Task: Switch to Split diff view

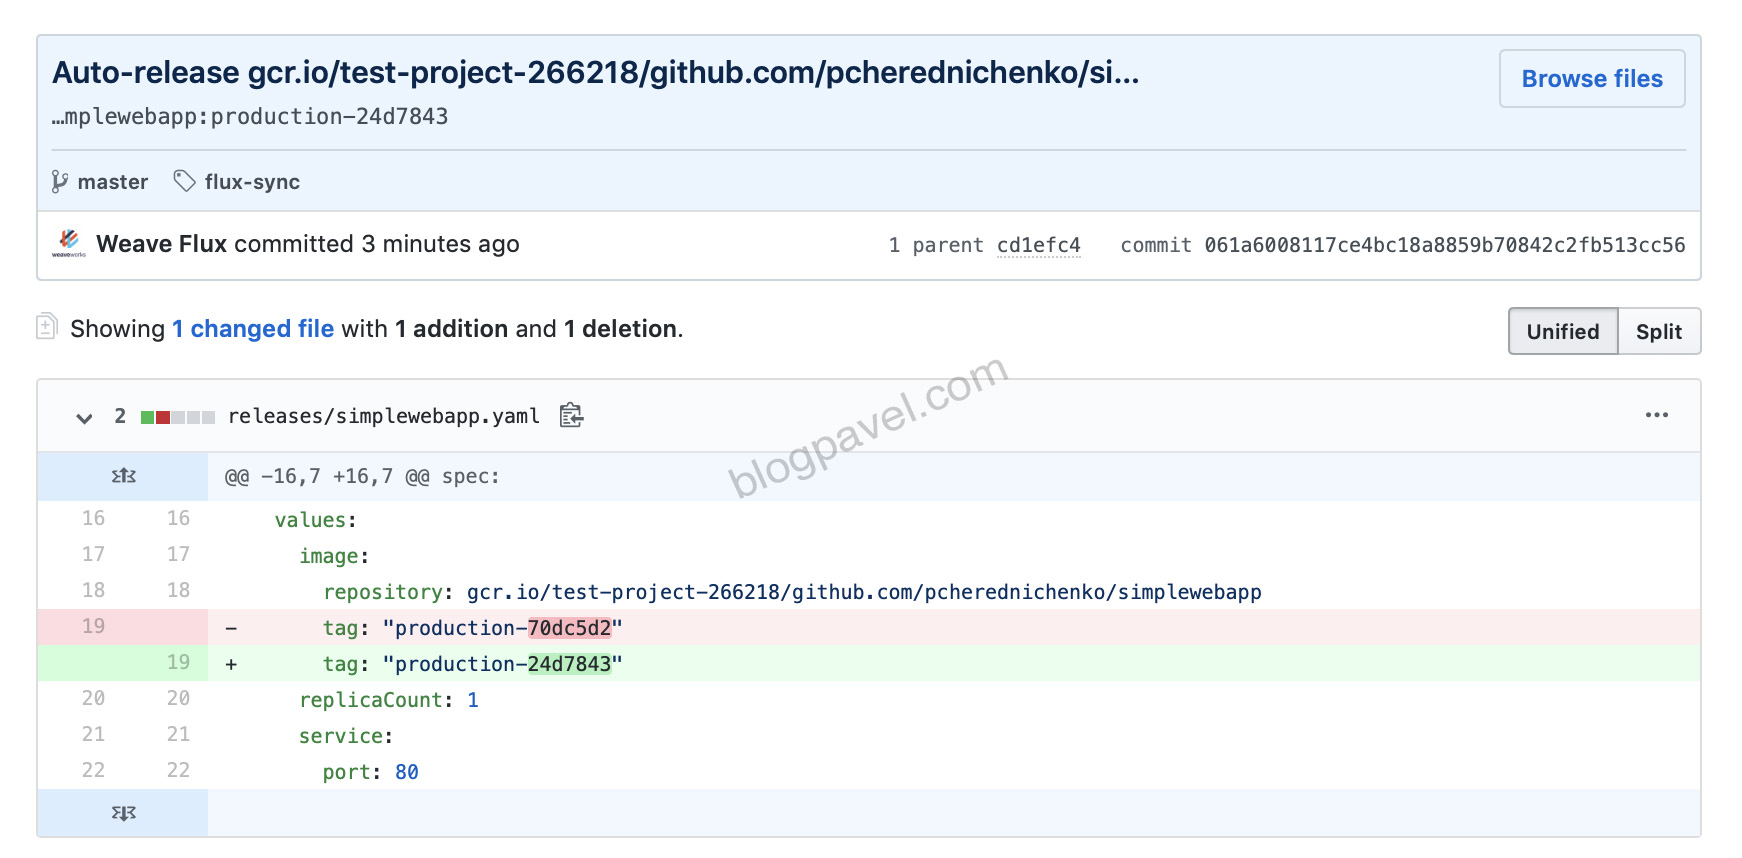Action: point(1660,331)
